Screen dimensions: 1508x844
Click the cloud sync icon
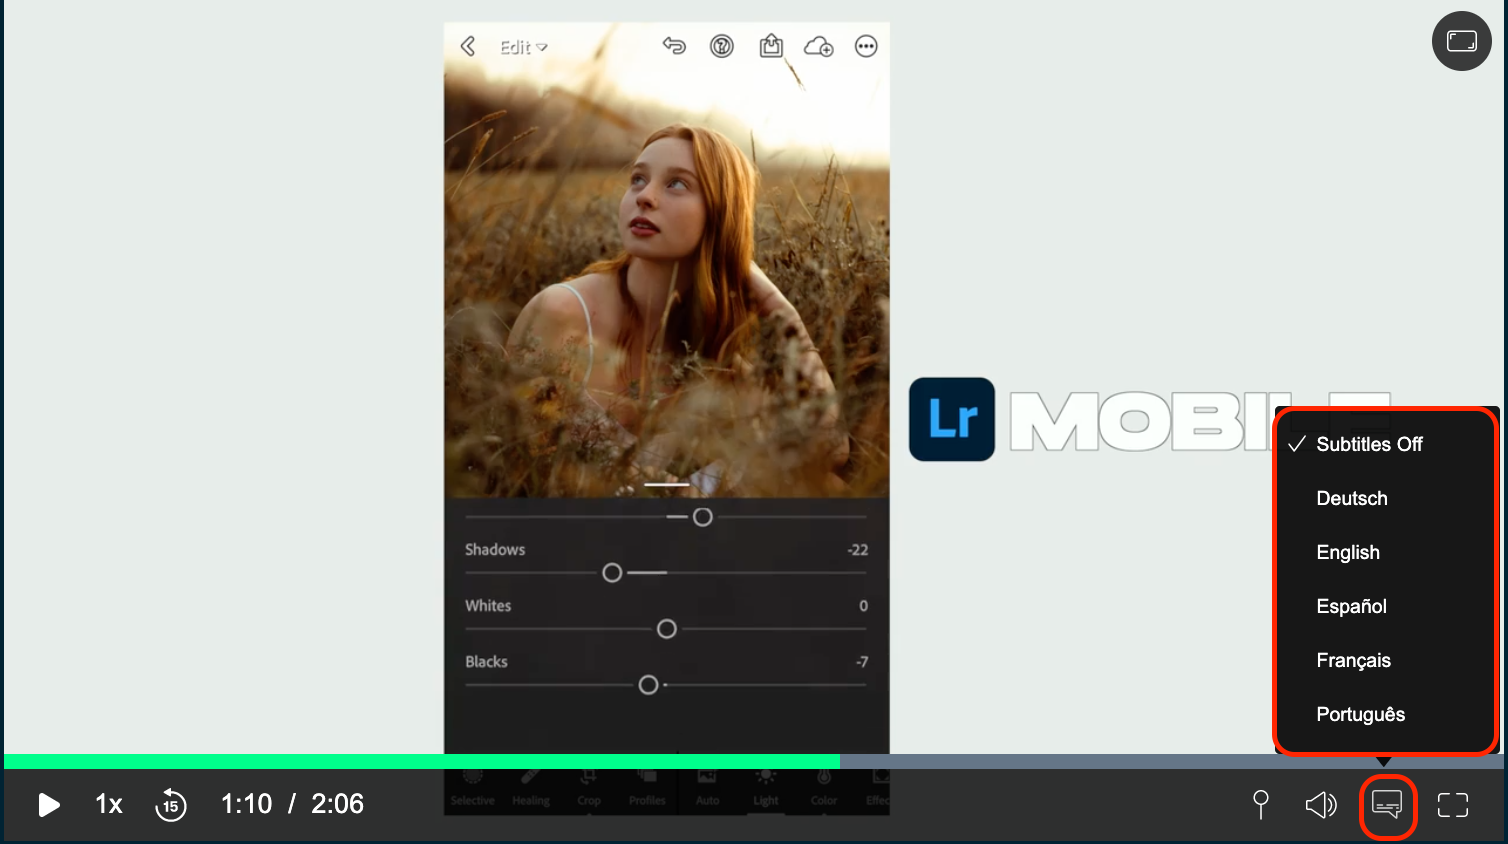tap(819, 46)
